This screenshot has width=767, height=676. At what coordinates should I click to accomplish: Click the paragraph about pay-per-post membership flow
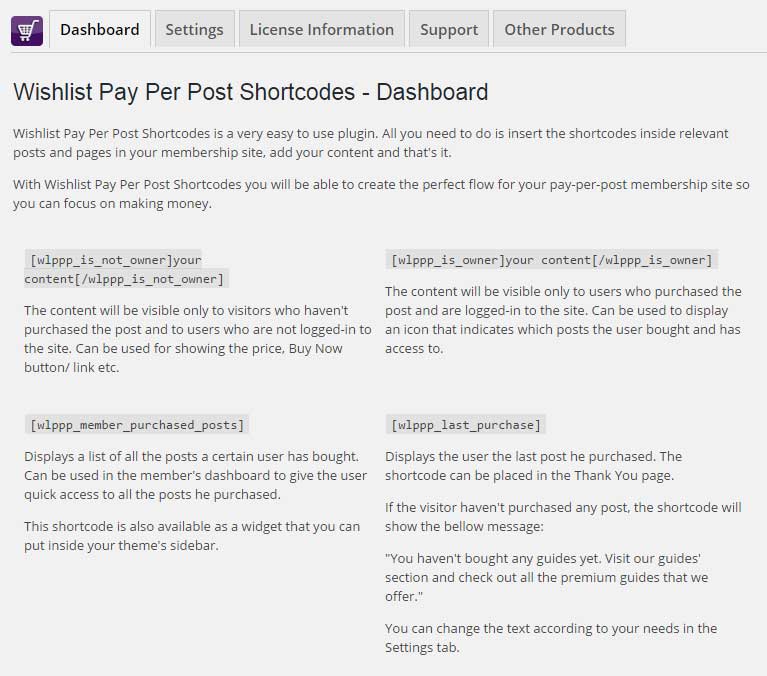pyautogui.click(x=381, y=194)
